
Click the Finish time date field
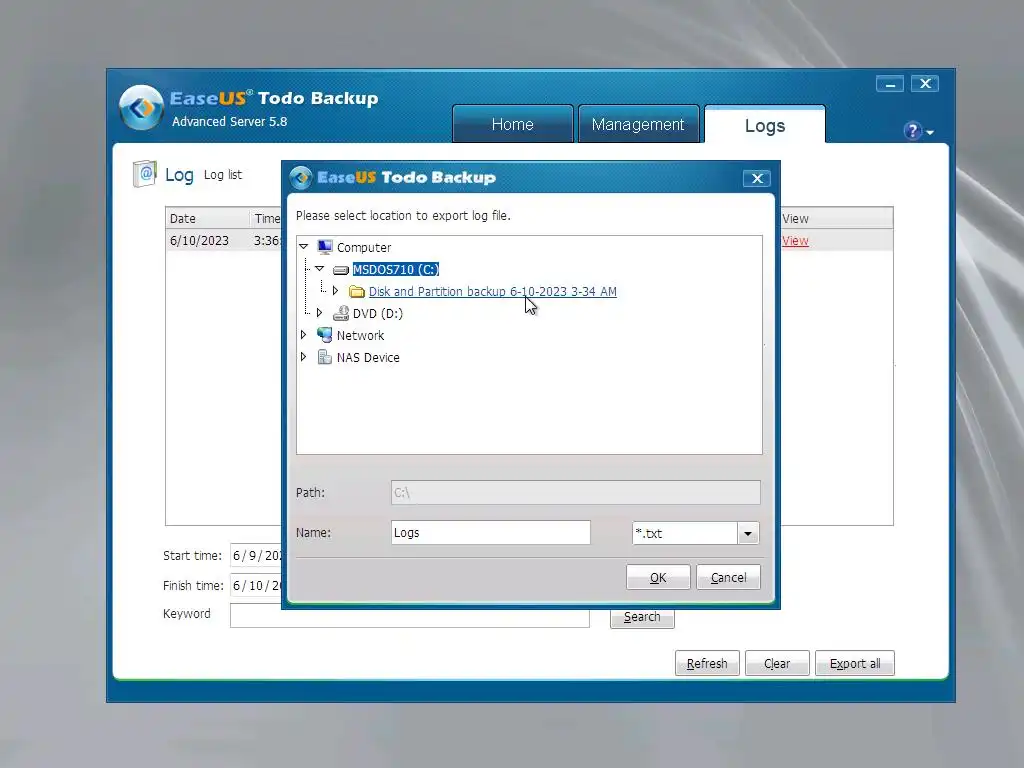pos(256,586)
